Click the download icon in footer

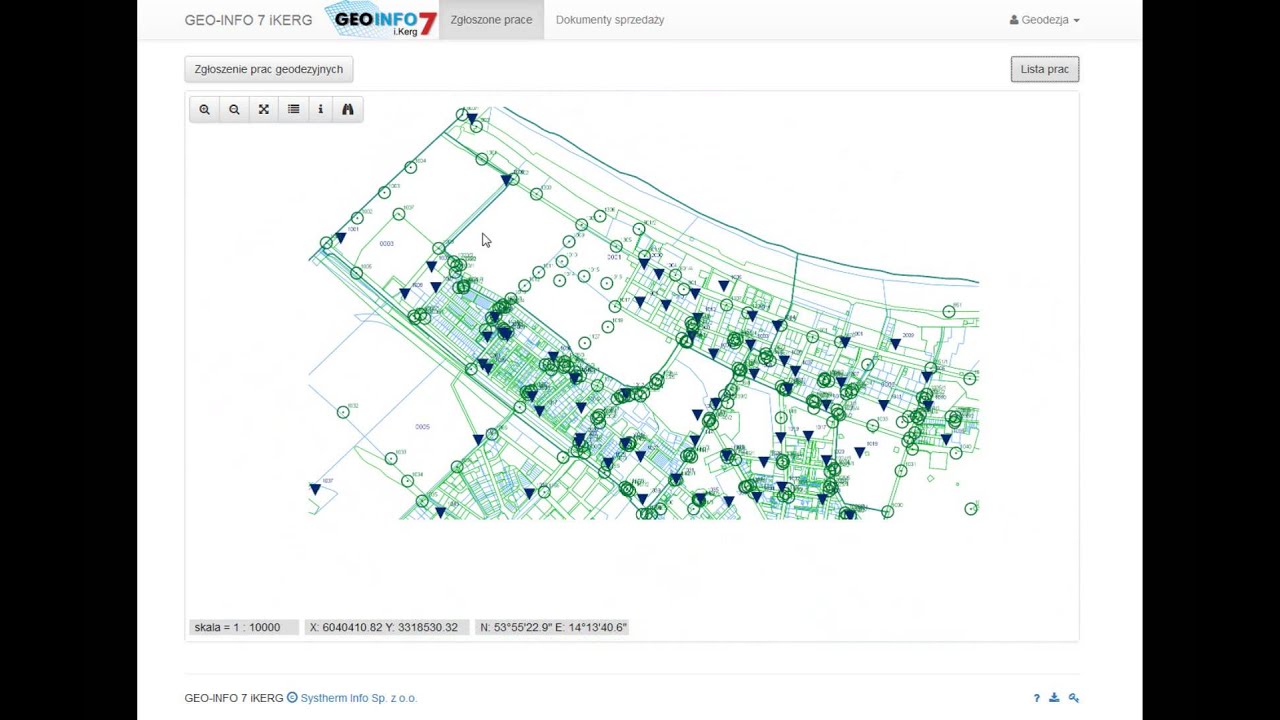pyautogui.click(x=1054, y=698)
